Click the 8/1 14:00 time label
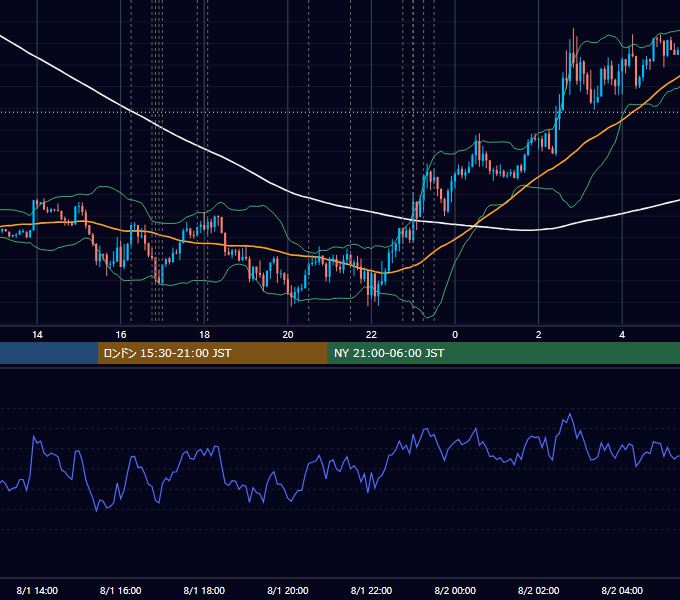The width and height of the screenshot is (680, 600). tap(37, 590)
